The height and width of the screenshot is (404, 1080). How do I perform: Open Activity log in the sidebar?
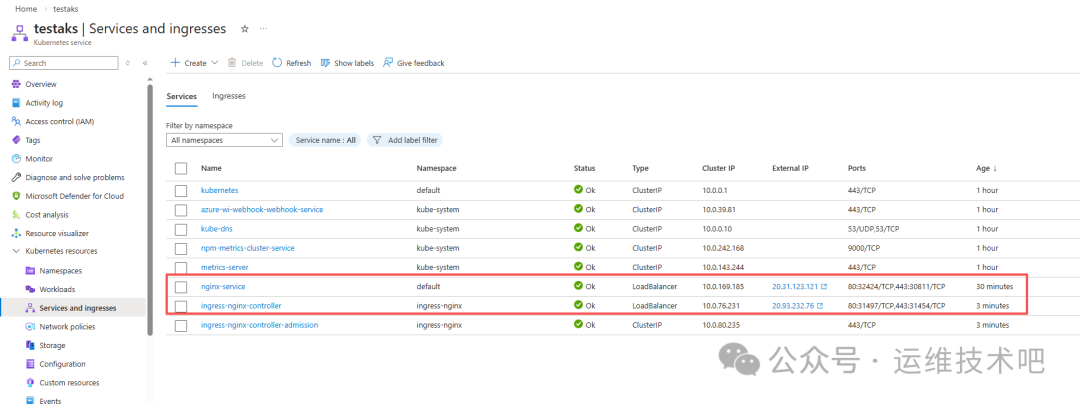point(44,103)
